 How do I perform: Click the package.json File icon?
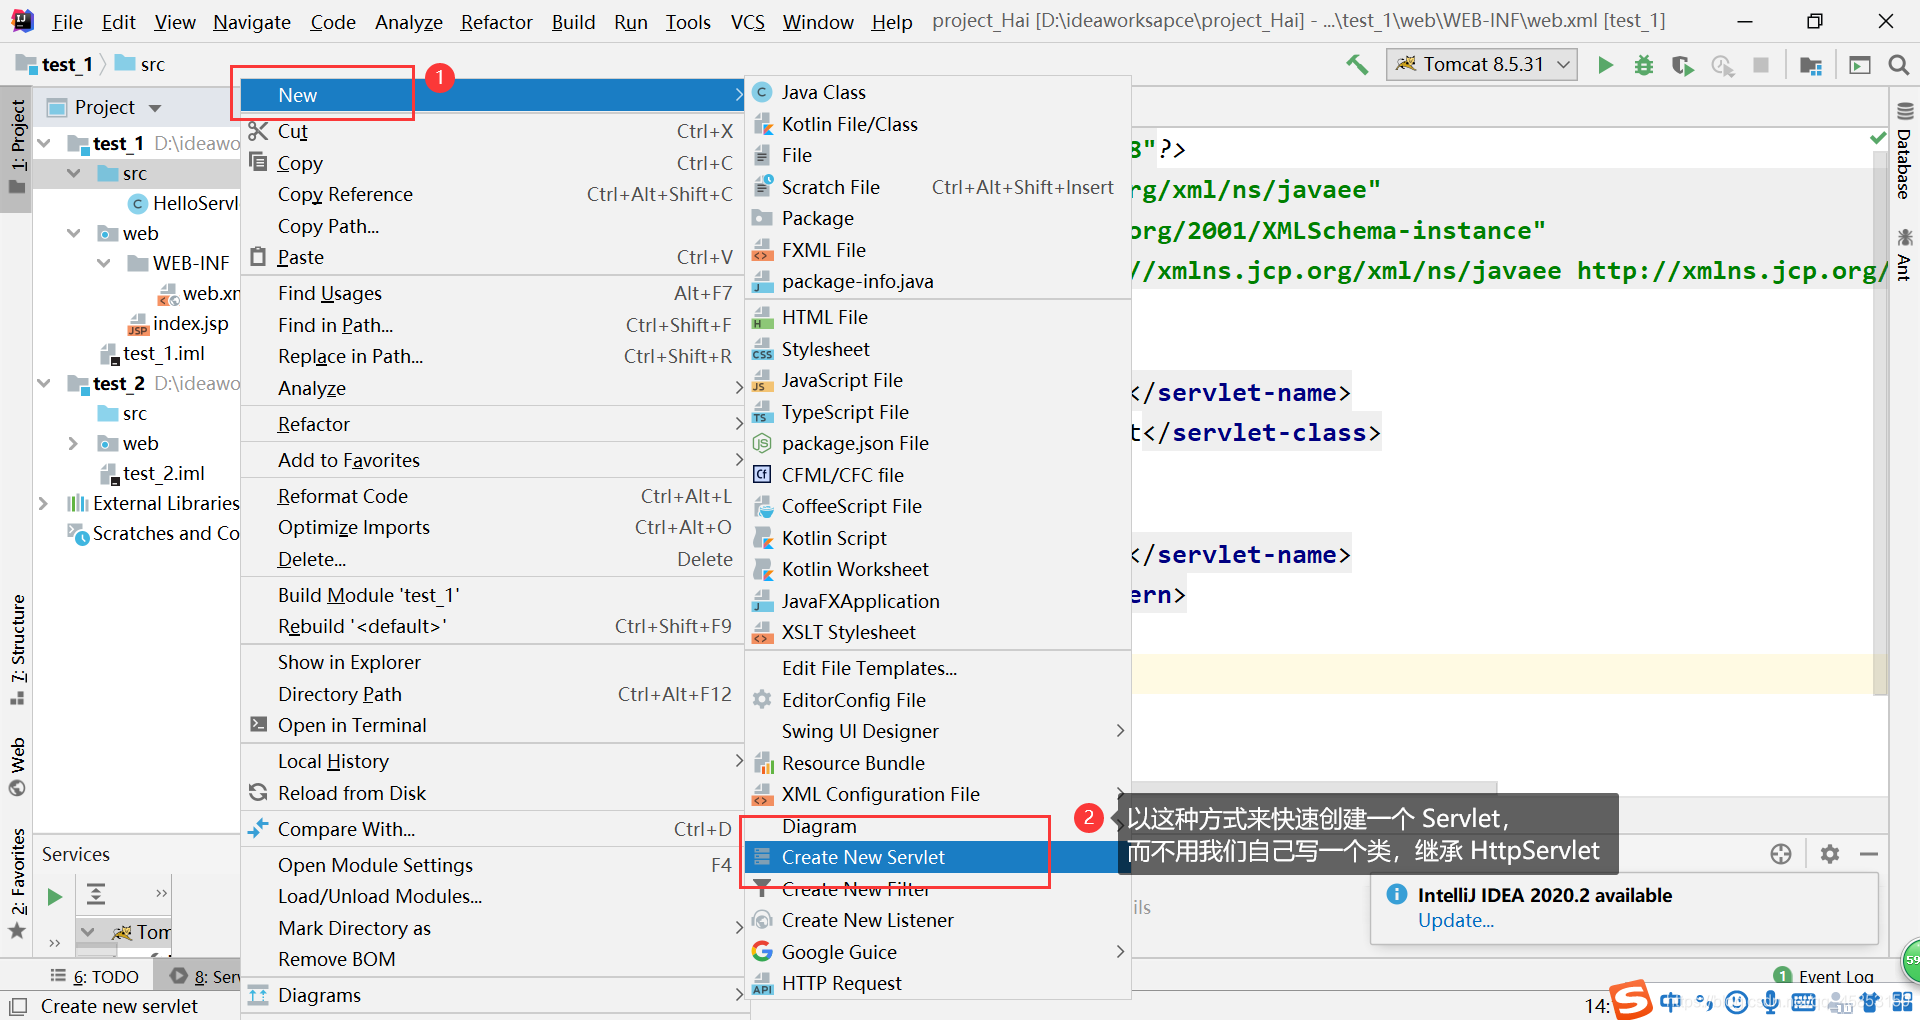[x=762, y=444]
